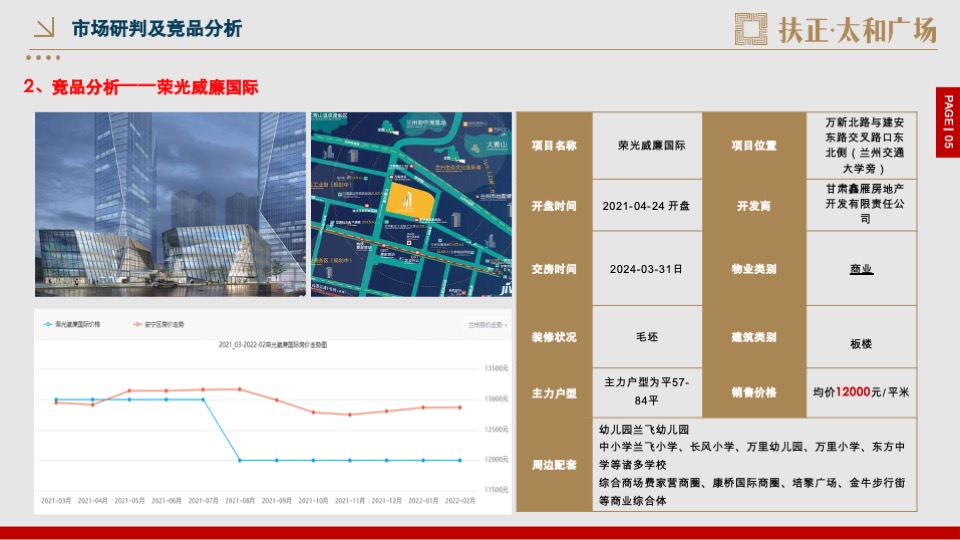This screenshot has height=540, width=960.
Task: Click the 荣光威廉国际 table cell
Action: point(647,145)
